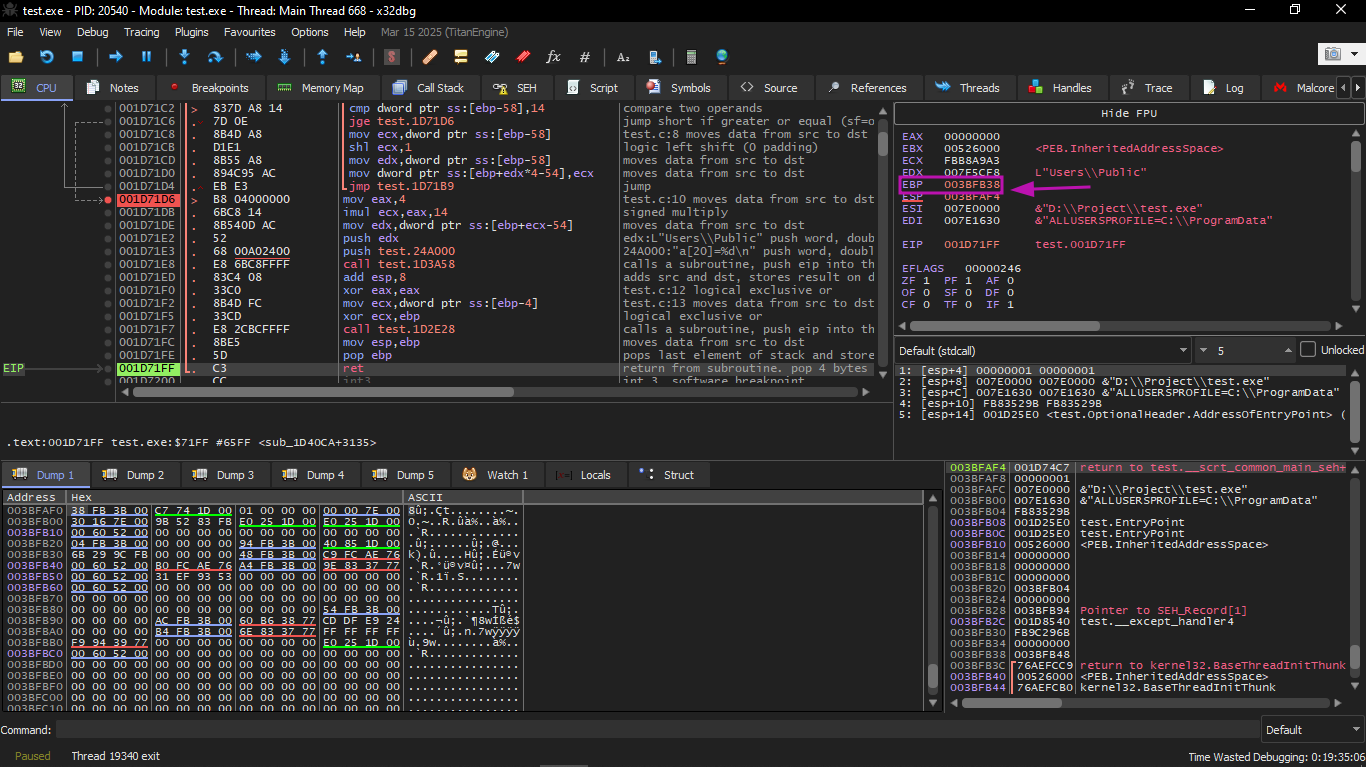Switch to the Memory Map tab
The height and width of the screenshot is (767, 1366).
321,88
